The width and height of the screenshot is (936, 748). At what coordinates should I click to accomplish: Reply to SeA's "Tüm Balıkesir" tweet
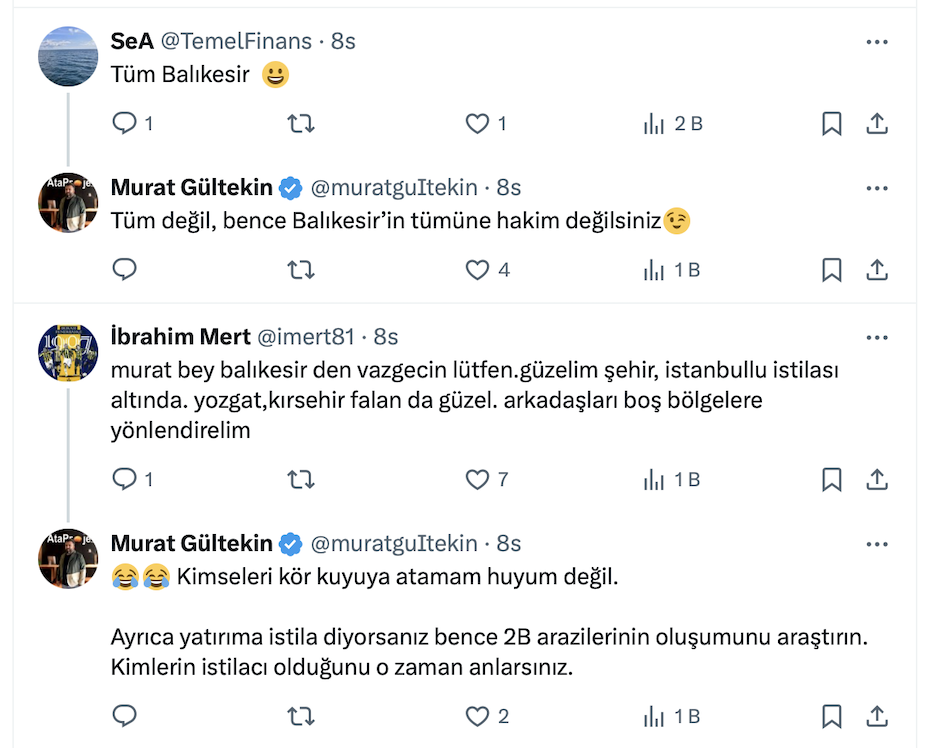point(125,124)
